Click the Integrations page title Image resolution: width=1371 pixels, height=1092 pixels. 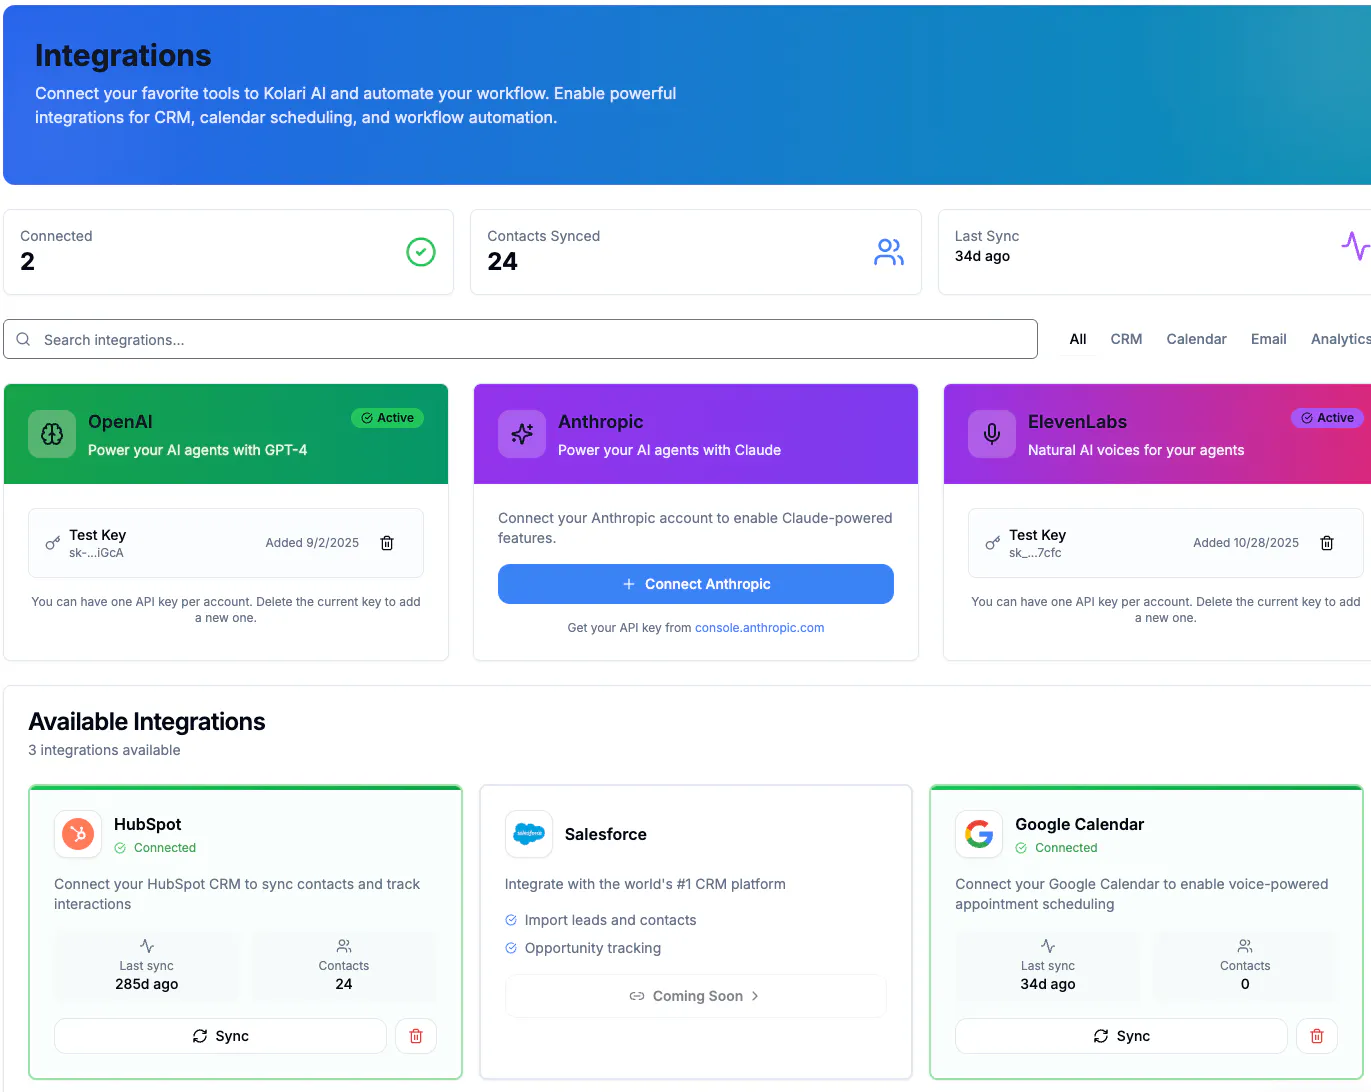tap(123, 55)
